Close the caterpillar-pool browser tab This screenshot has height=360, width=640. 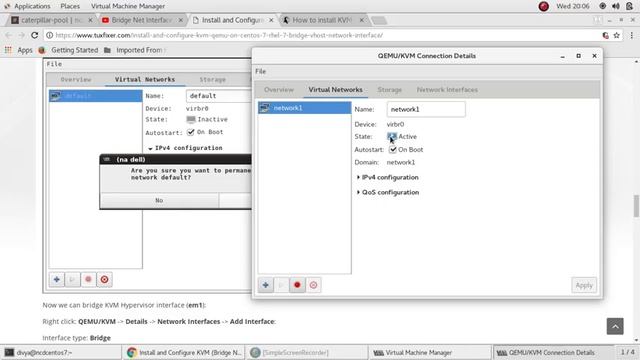tap(90, 20)
